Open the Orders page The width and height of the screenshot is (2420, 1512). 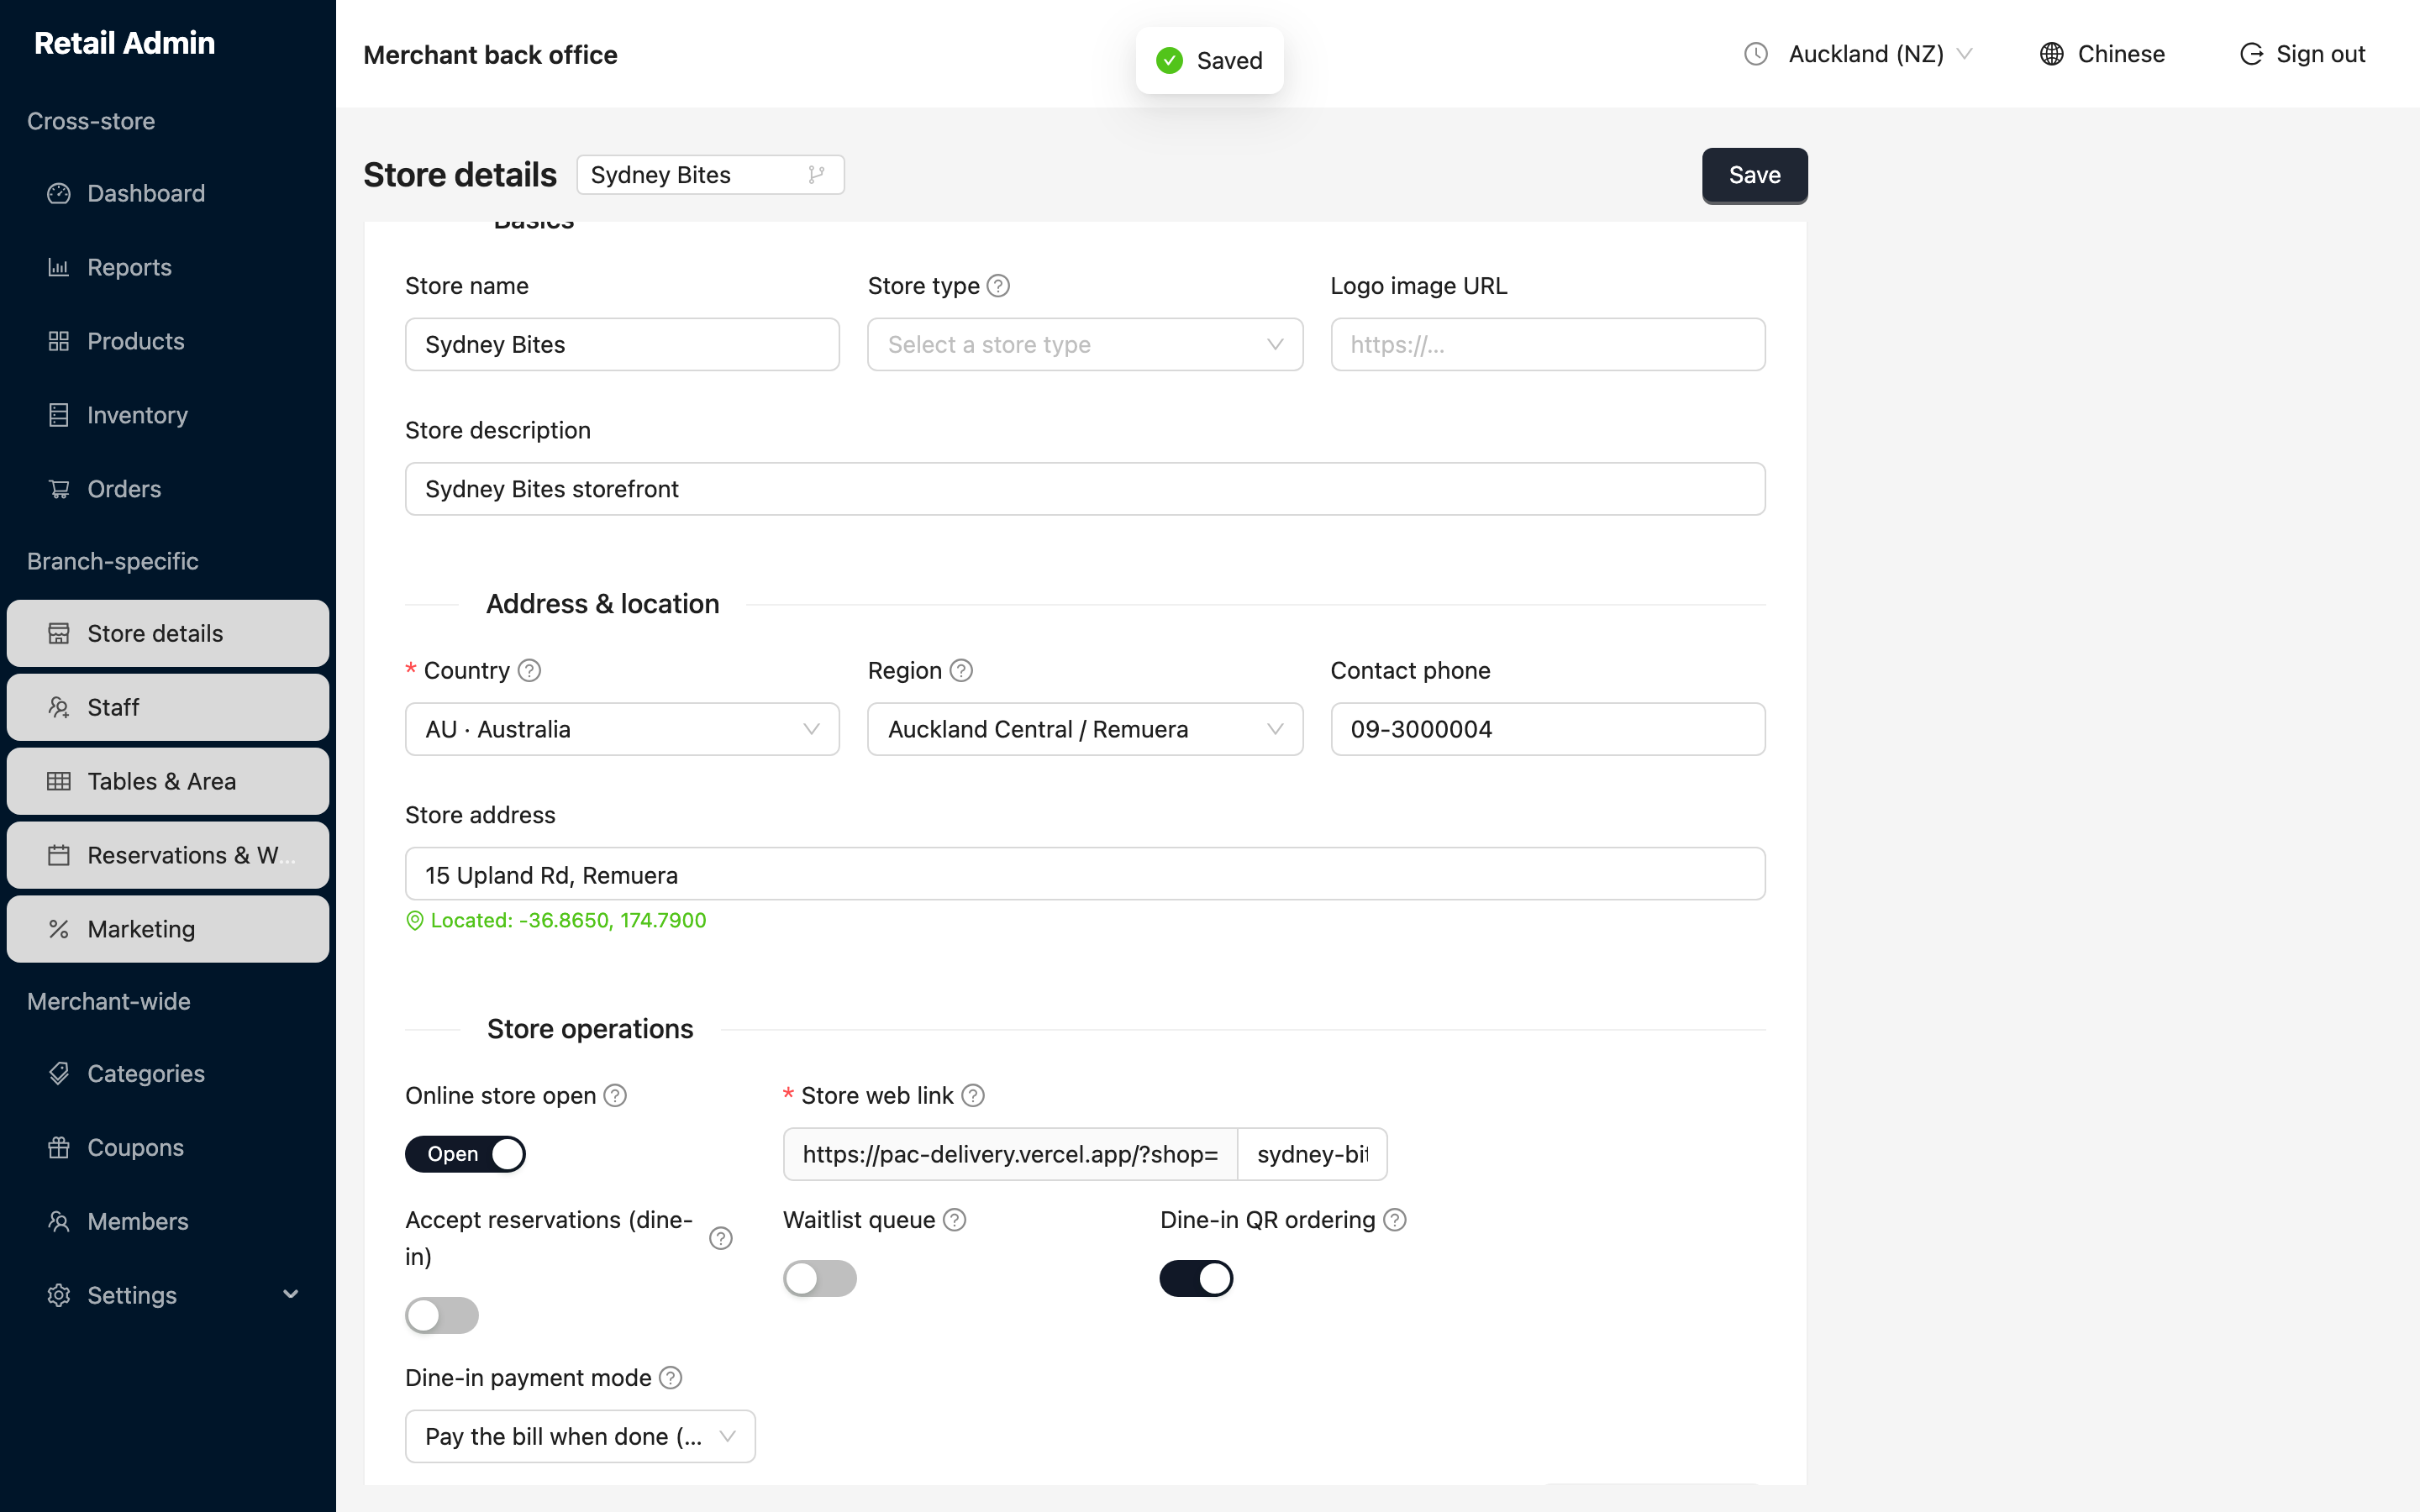168,489
